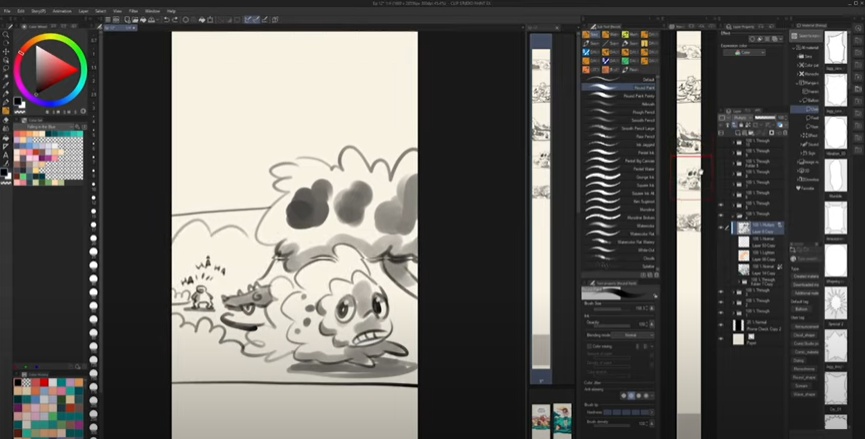The height and width of the screenshot is (439, 865).
Task: Open the Layer menu
Action: click(x=84, y=10)
